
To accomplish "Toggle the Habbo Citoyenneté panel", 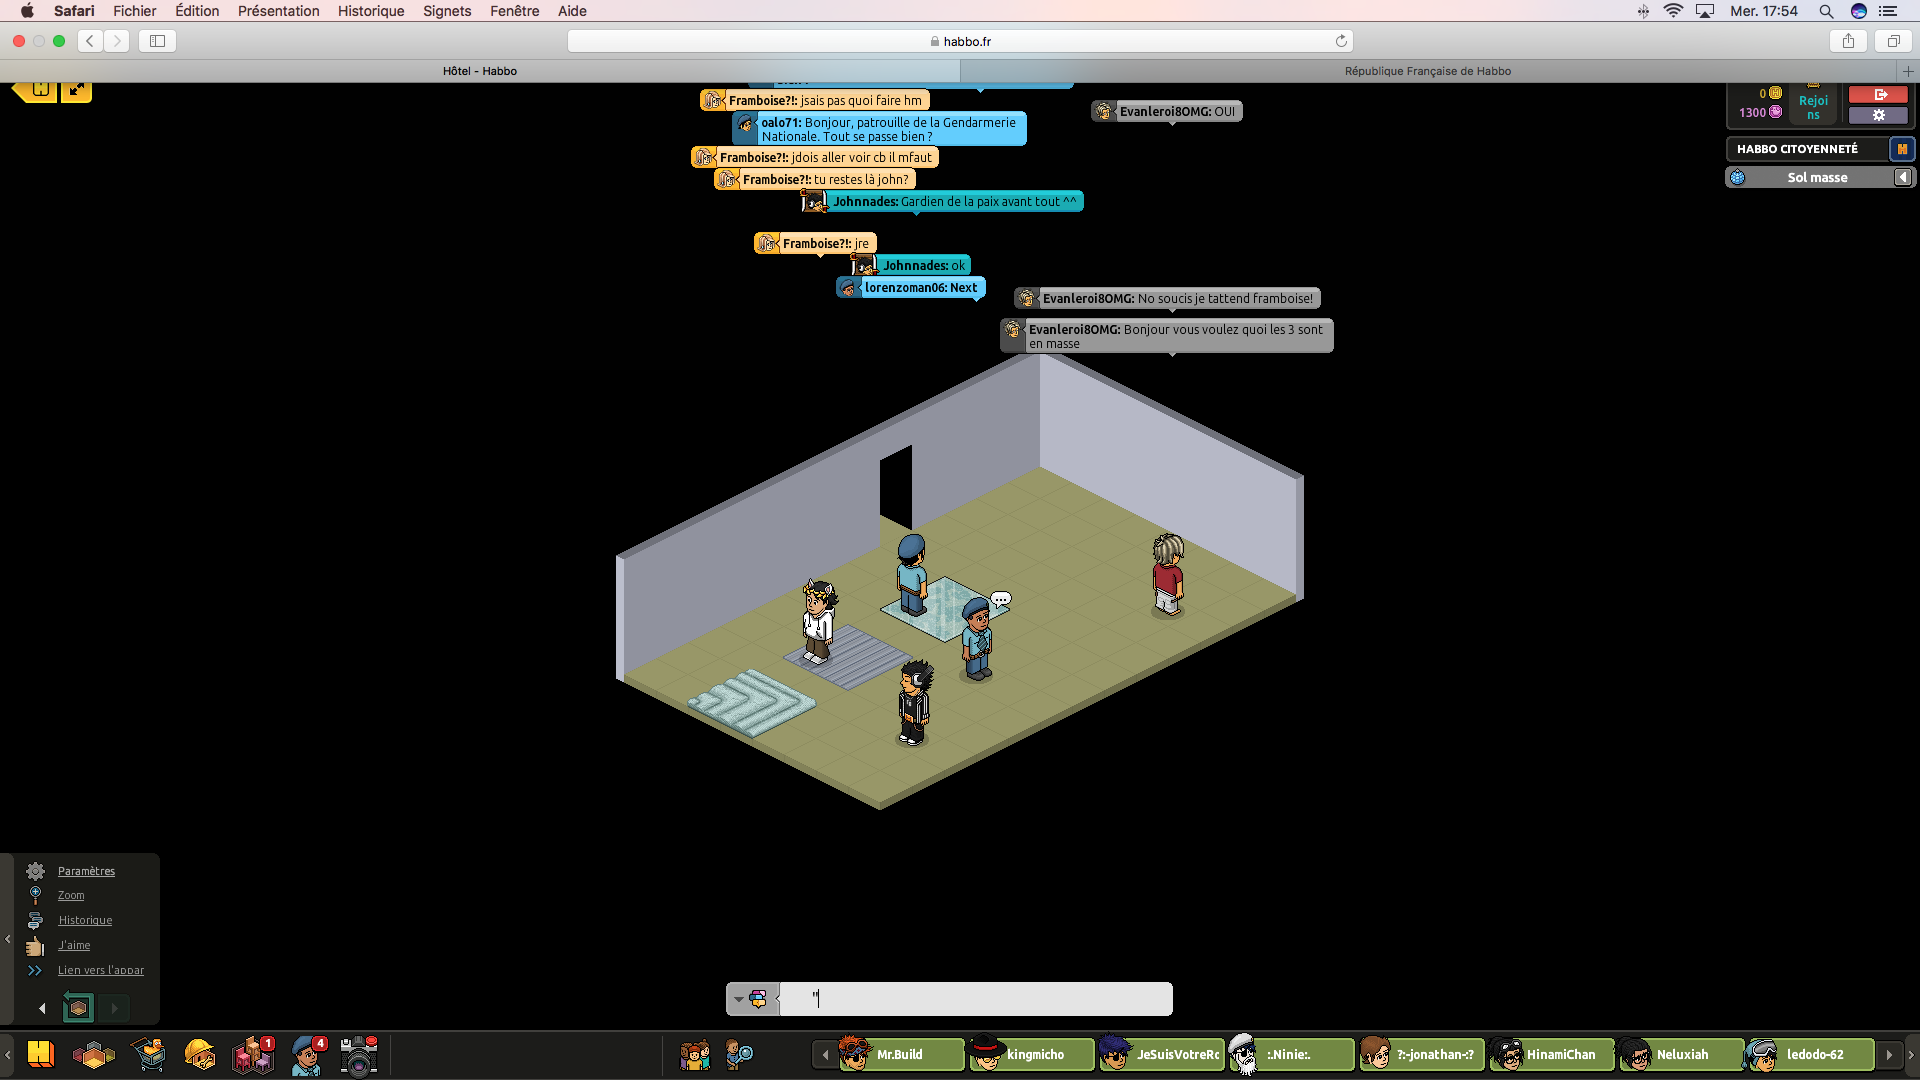I will click(x=1904, y=148).
